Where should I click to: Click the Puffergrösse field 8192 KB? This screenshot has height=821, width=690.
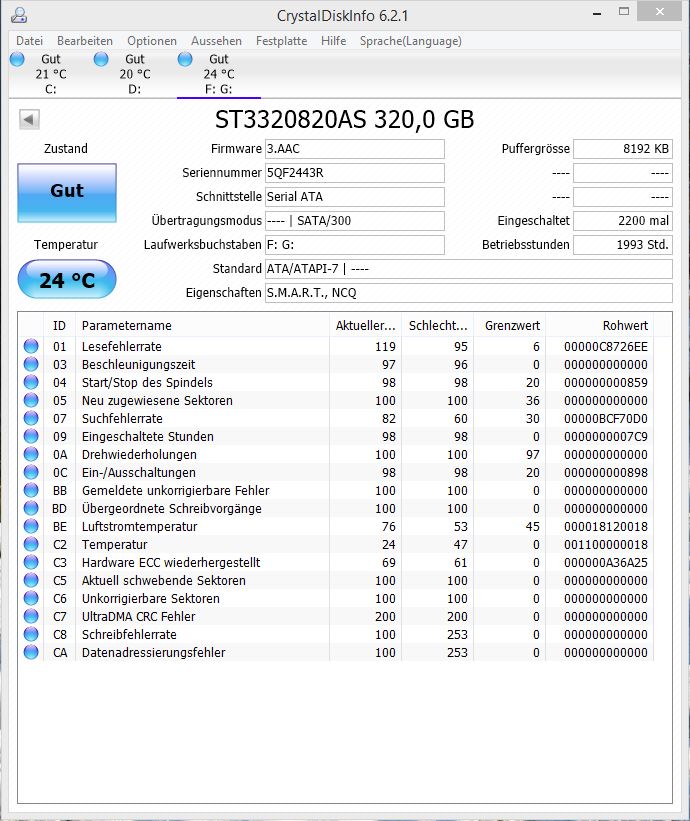click(x=623, y=149)
